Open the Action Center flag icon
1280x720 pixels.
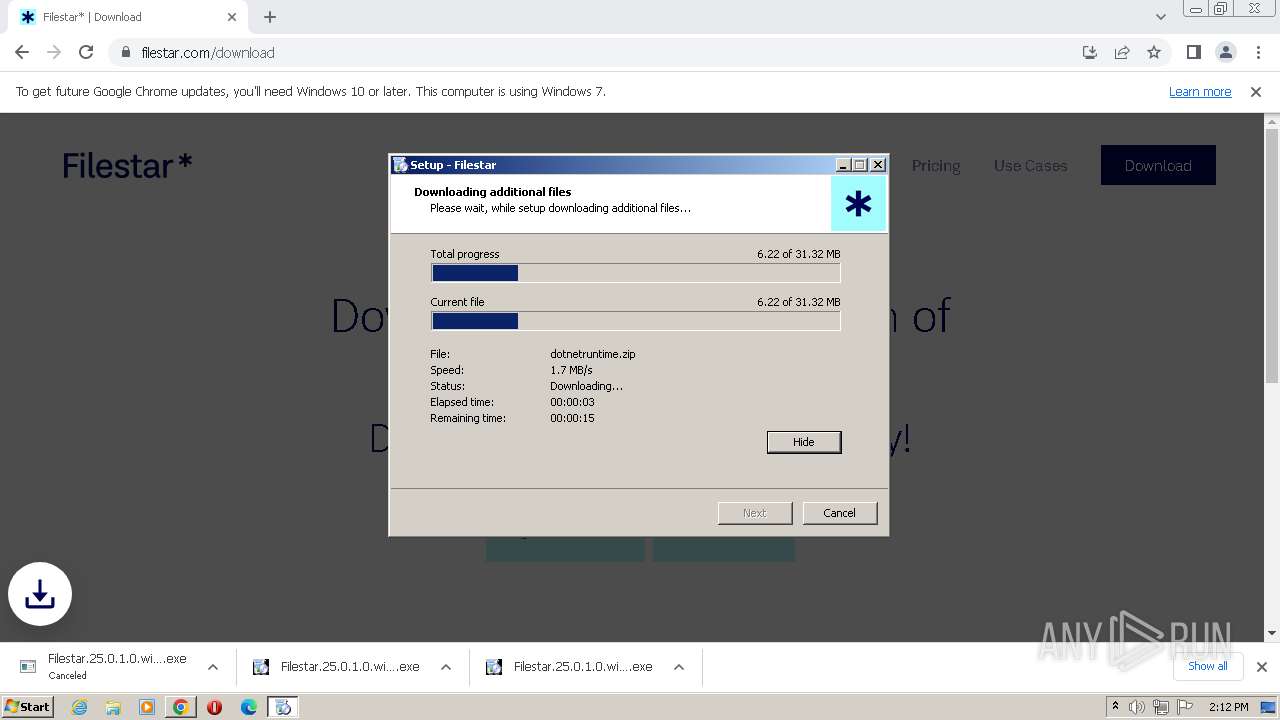tap(1185, 707)
